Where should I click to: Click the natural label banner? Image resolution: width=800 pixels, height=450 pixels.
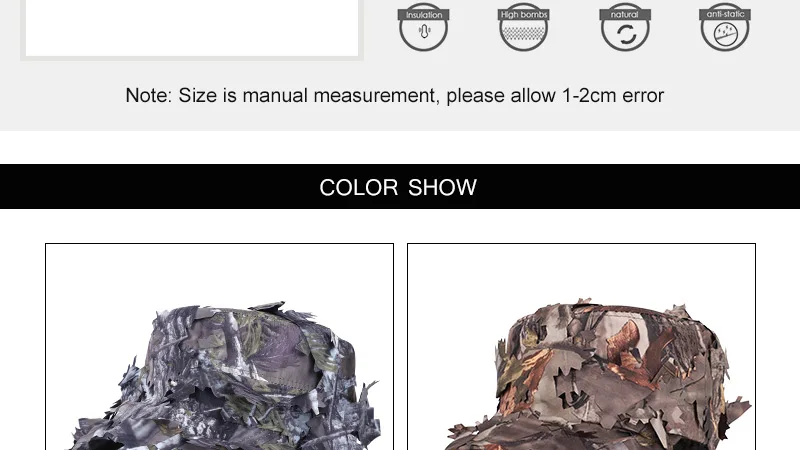coord(625,14)
